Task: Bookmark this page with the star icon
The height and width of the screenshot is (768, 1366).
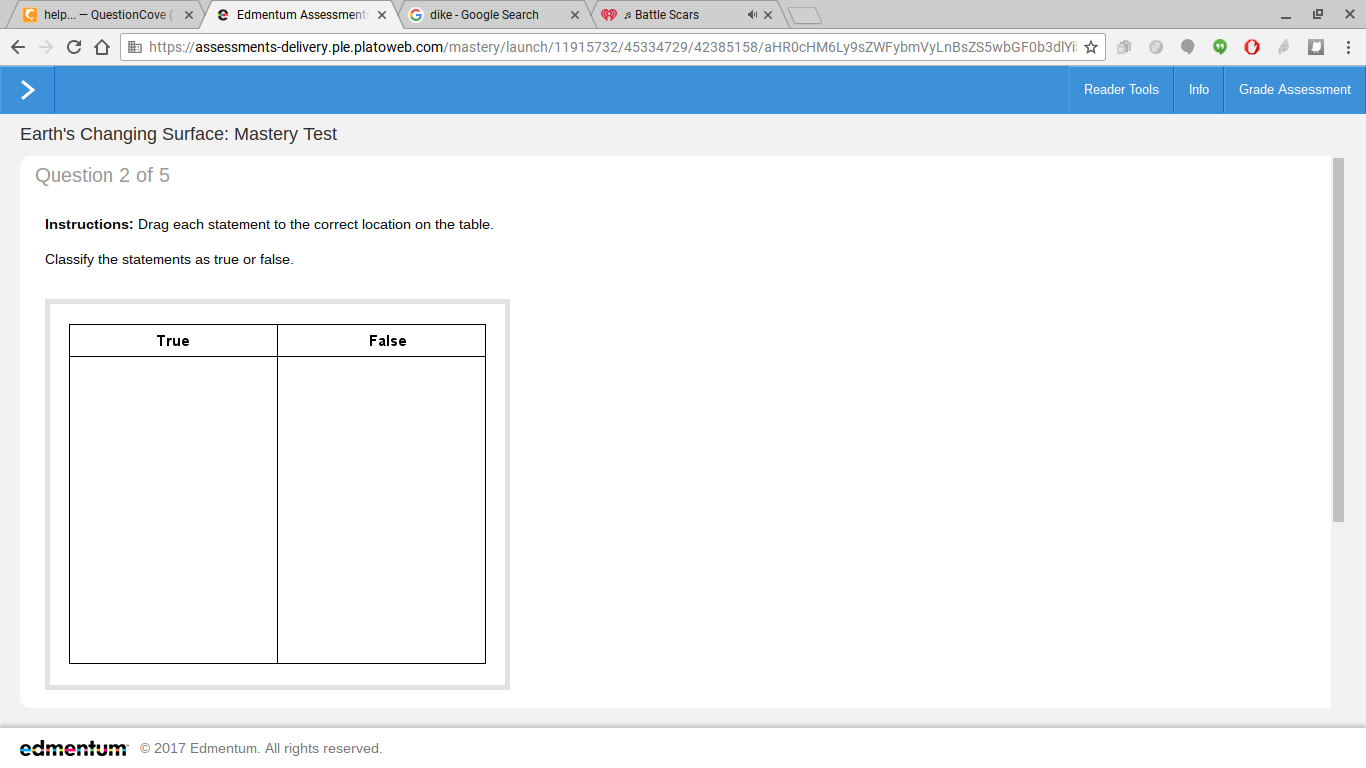Action: tap(1091, 47)
